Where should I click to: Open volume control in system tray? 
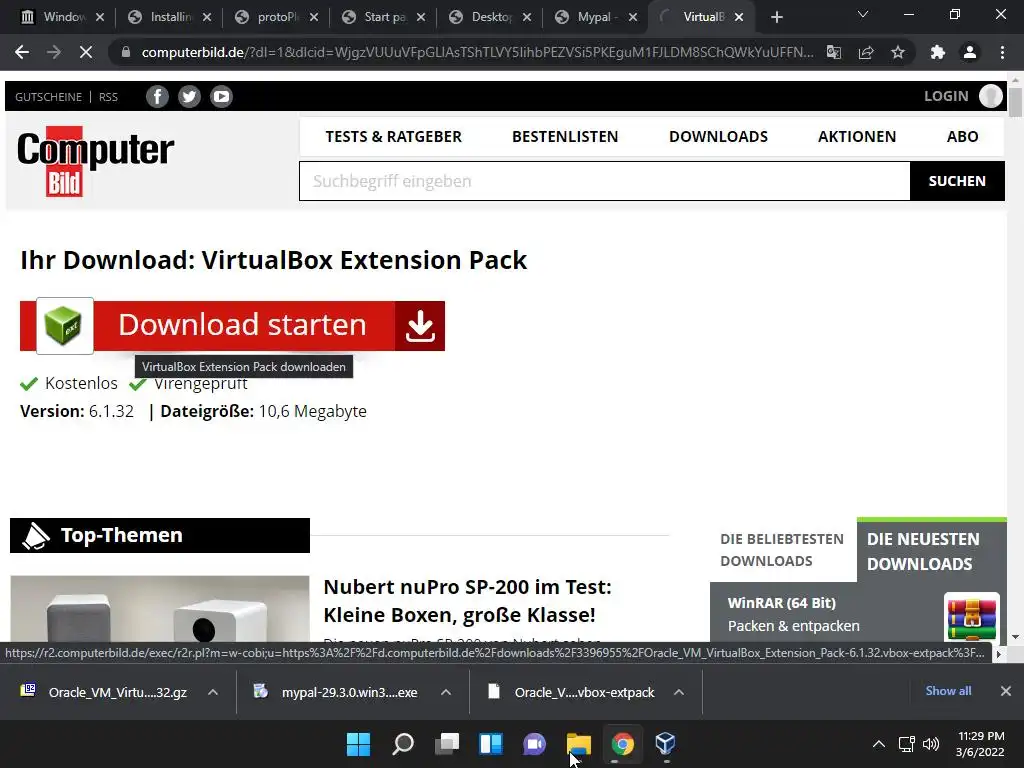tap(931, 744)
